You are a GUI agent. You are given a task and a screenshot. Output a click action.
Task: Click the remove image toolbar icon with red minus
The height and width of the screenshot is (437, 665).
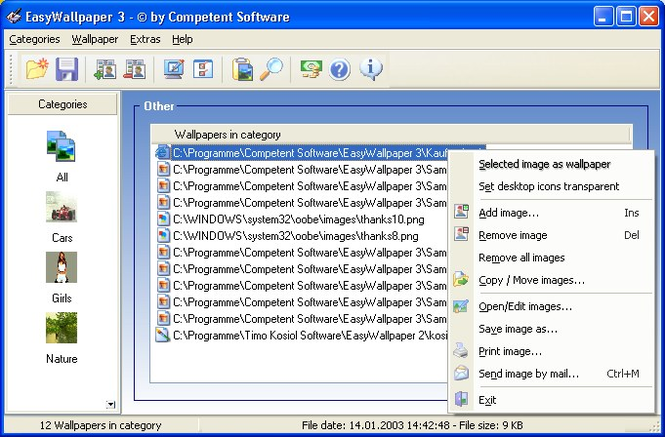[134, 69]
